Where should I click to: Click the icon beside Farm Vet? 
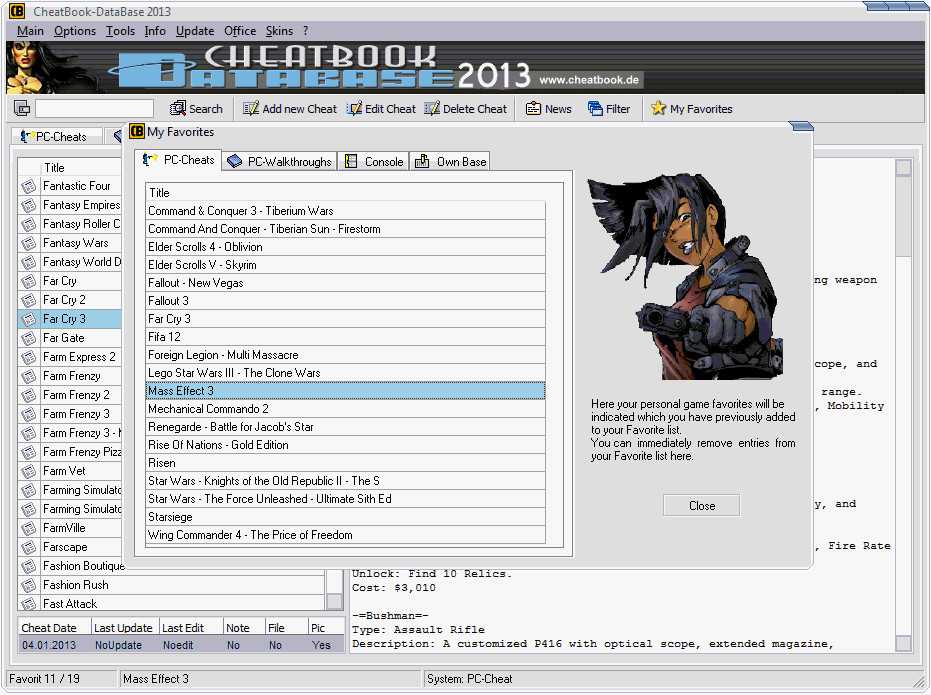pyautogui.click(x=28, y=471)
